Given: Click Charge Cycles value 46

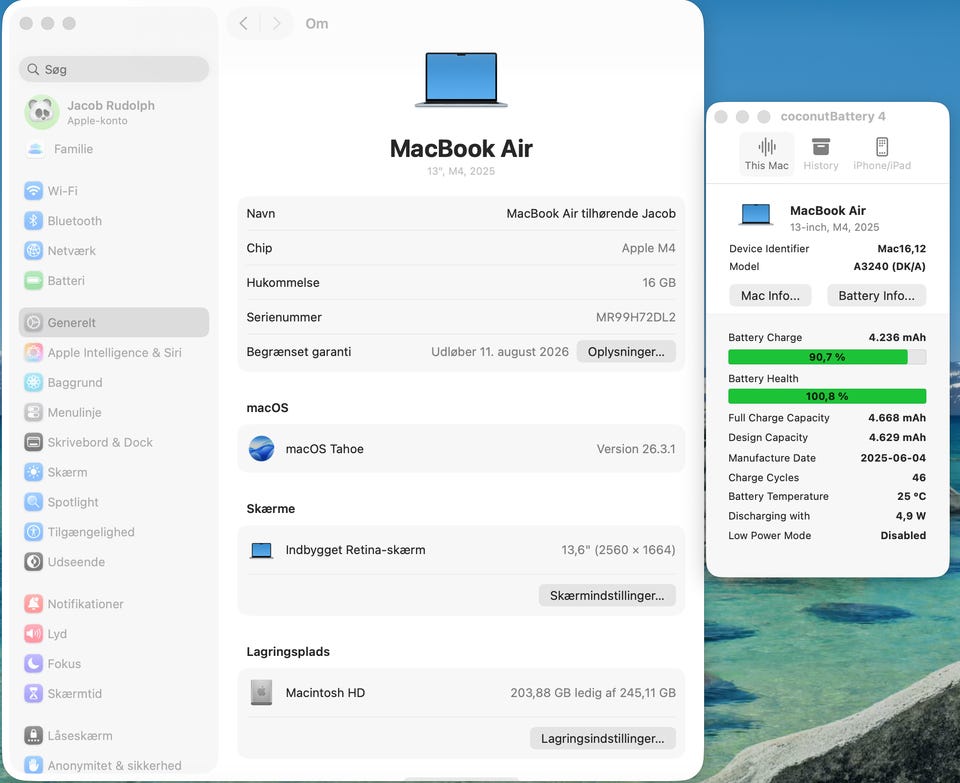Looking at the screenshot, I should [x=918, y=477].
